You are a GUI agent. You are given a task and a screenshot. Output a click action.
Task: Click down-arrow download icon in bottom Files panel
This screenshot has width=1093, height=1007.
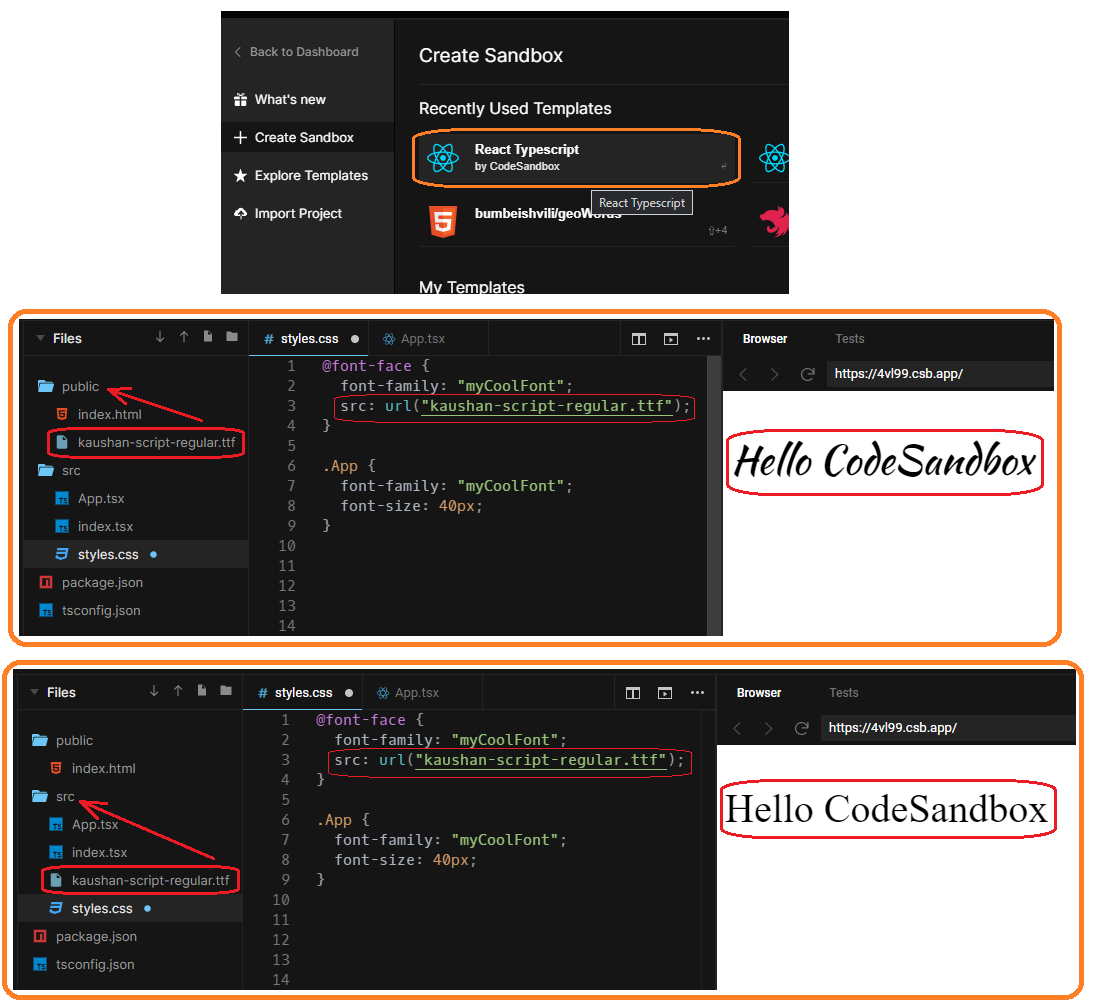(154, 691)
